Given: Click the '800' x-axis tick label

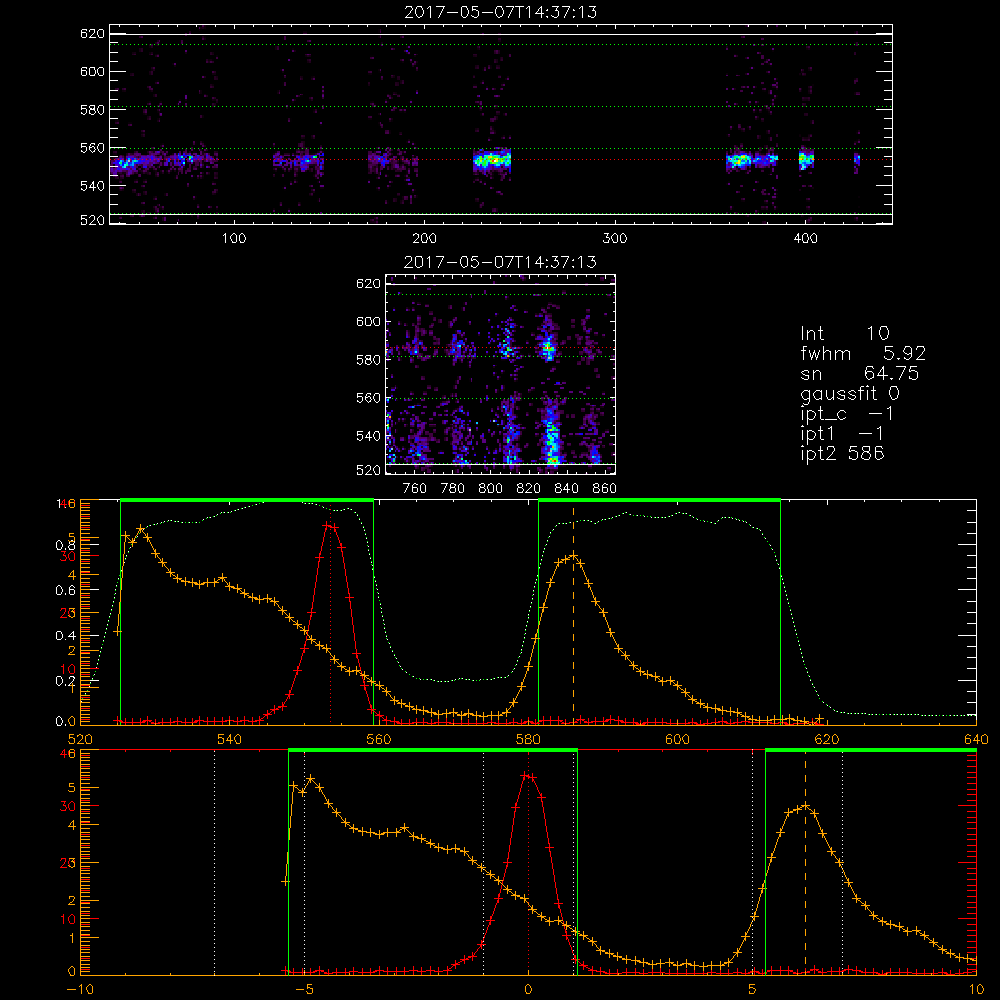Looking at the screenshot, I should pos(490,489).
